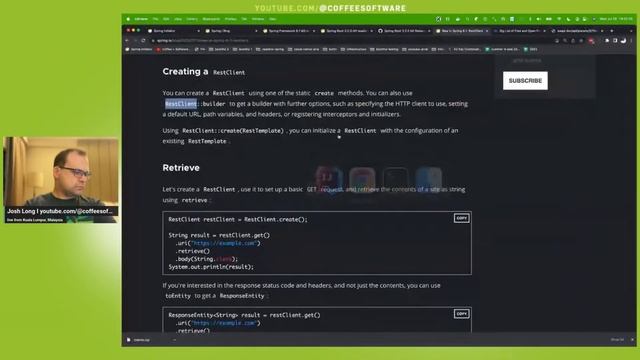Screen dimensions: 640x360
Task: Open the Help menu
Action: tap(272, 19)
